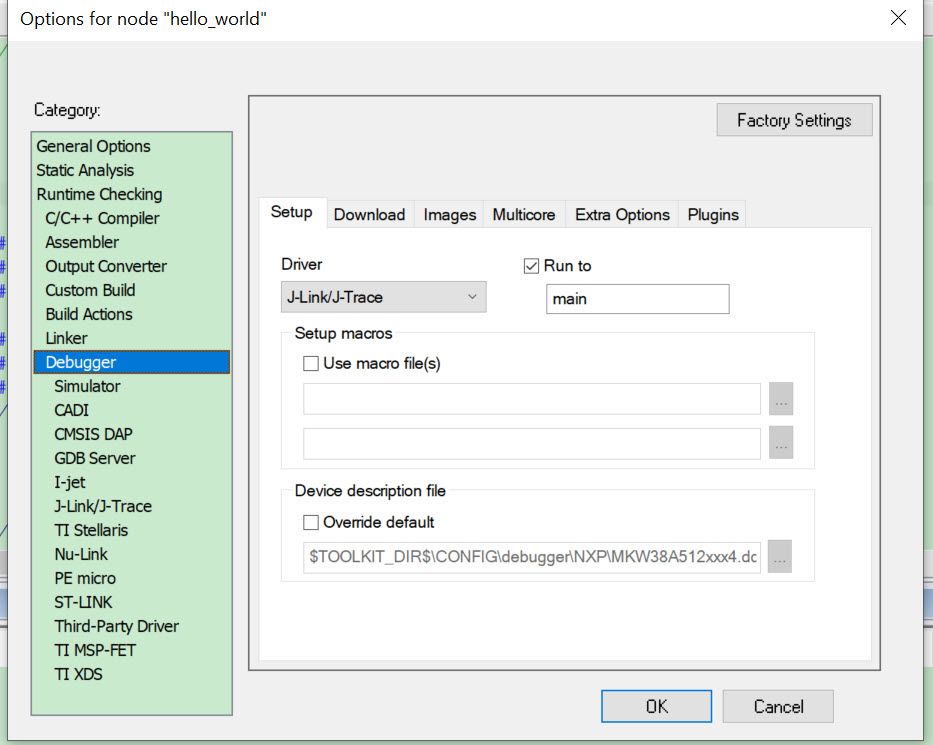Screen dimensions: 933x745
Task: Cancel the options dialog
Action: point(778,706)
